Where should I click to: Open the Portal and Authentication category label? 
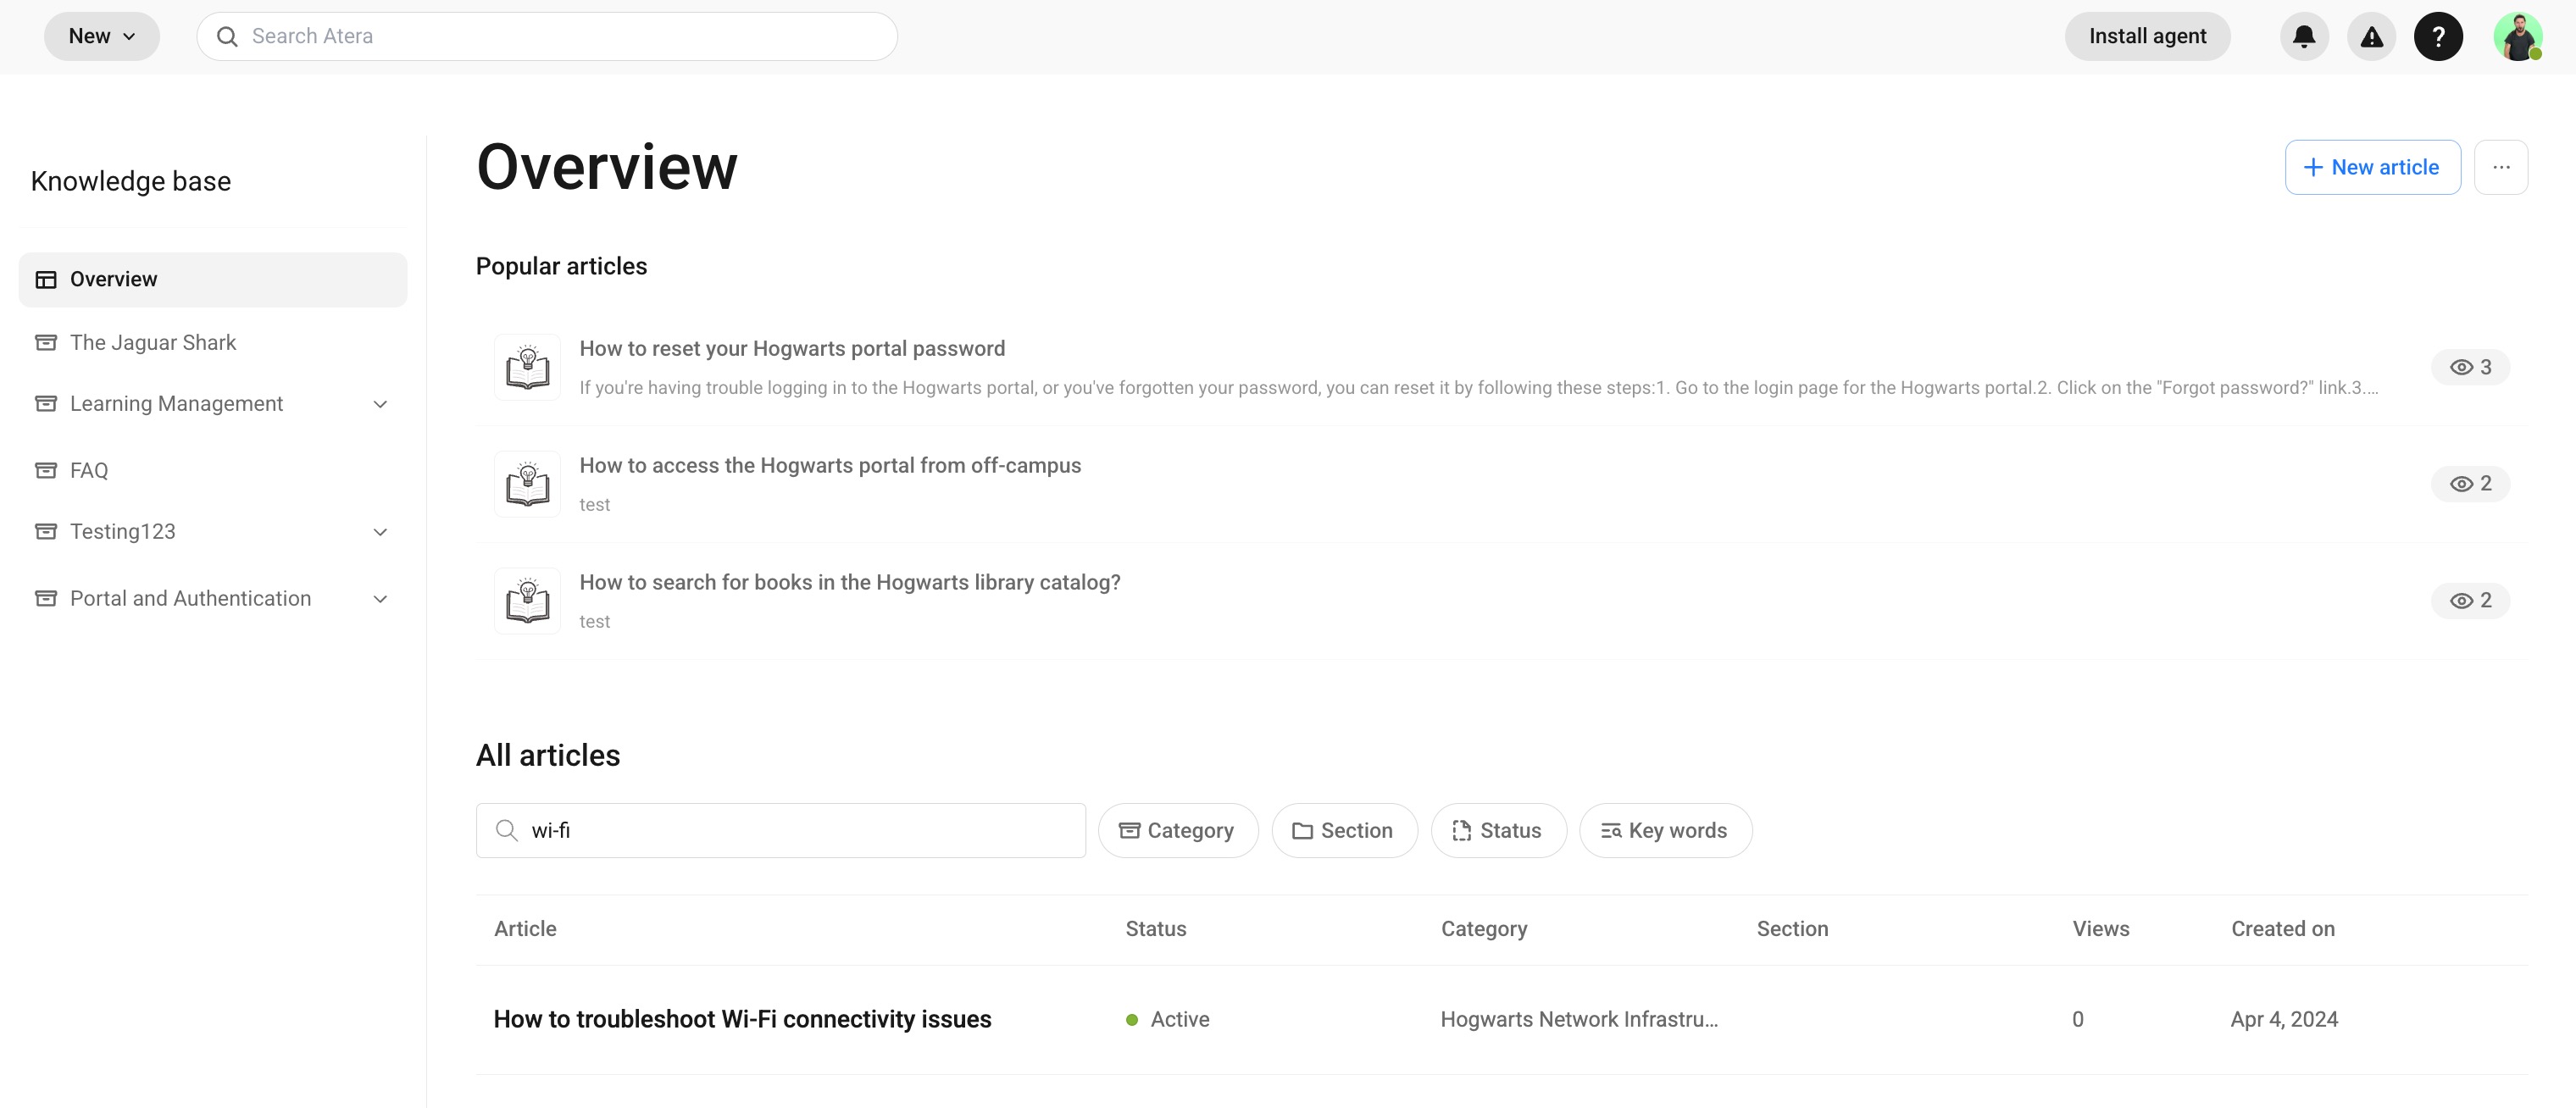[190, 599]
